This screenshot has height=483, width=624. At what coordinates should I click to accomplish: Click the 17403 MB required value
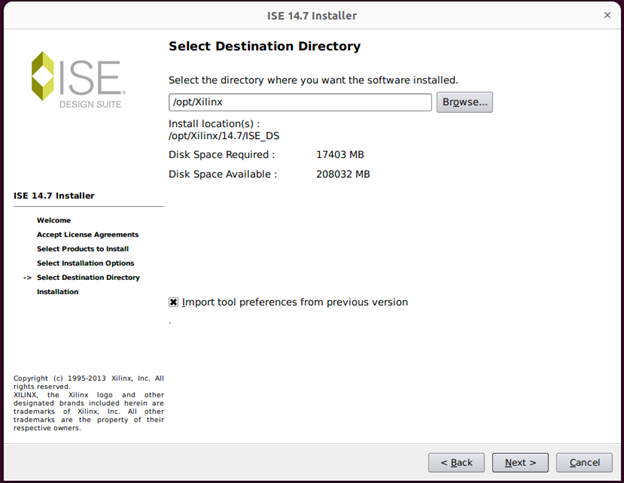[x=340, y=155]
